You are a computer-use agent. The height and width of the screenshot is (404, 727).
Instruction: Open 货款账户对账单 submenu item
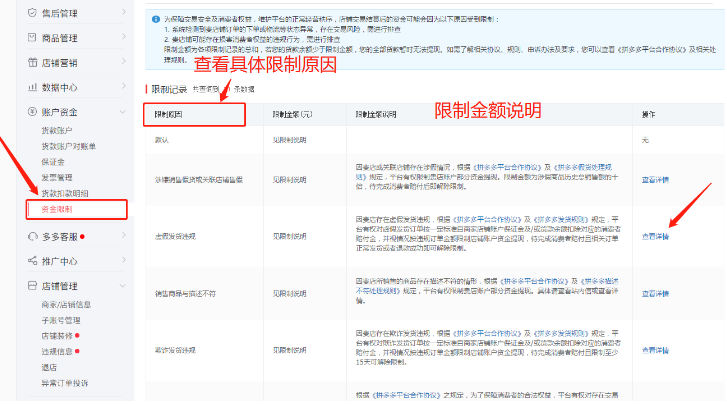click(69, 147)
